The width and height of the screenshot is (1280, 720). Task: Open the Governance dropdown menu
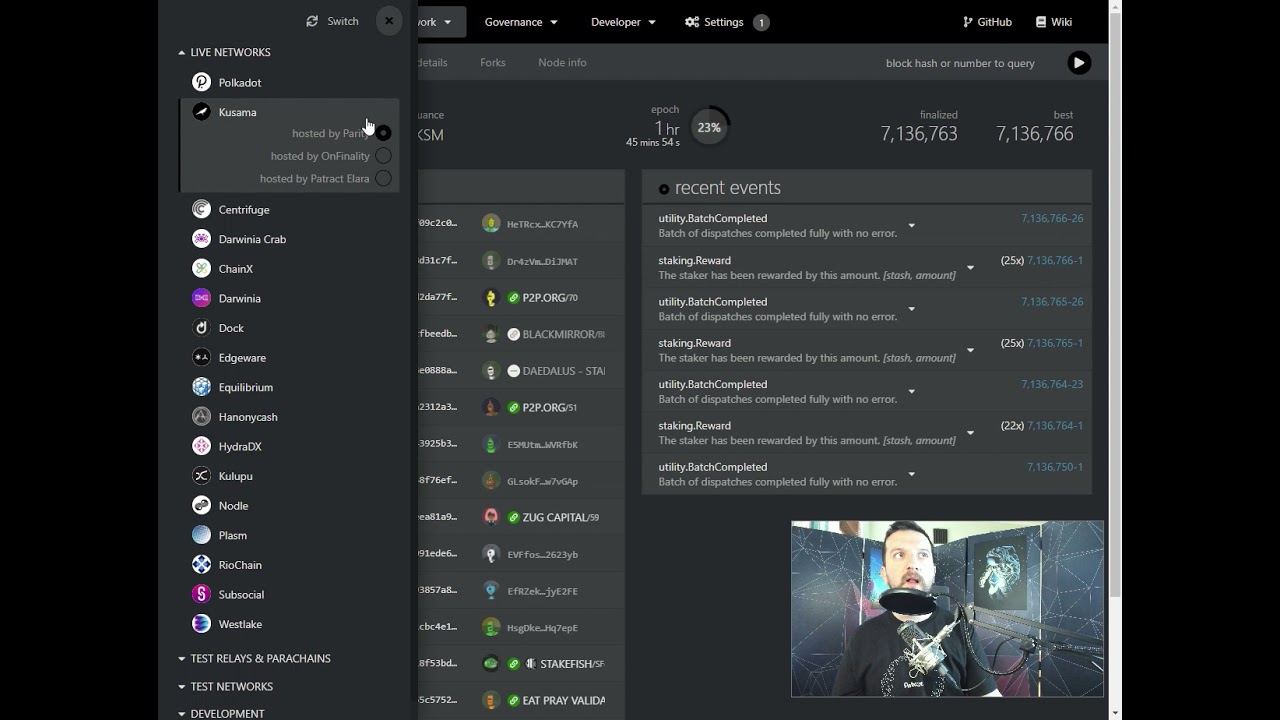[x=521, y=22]
